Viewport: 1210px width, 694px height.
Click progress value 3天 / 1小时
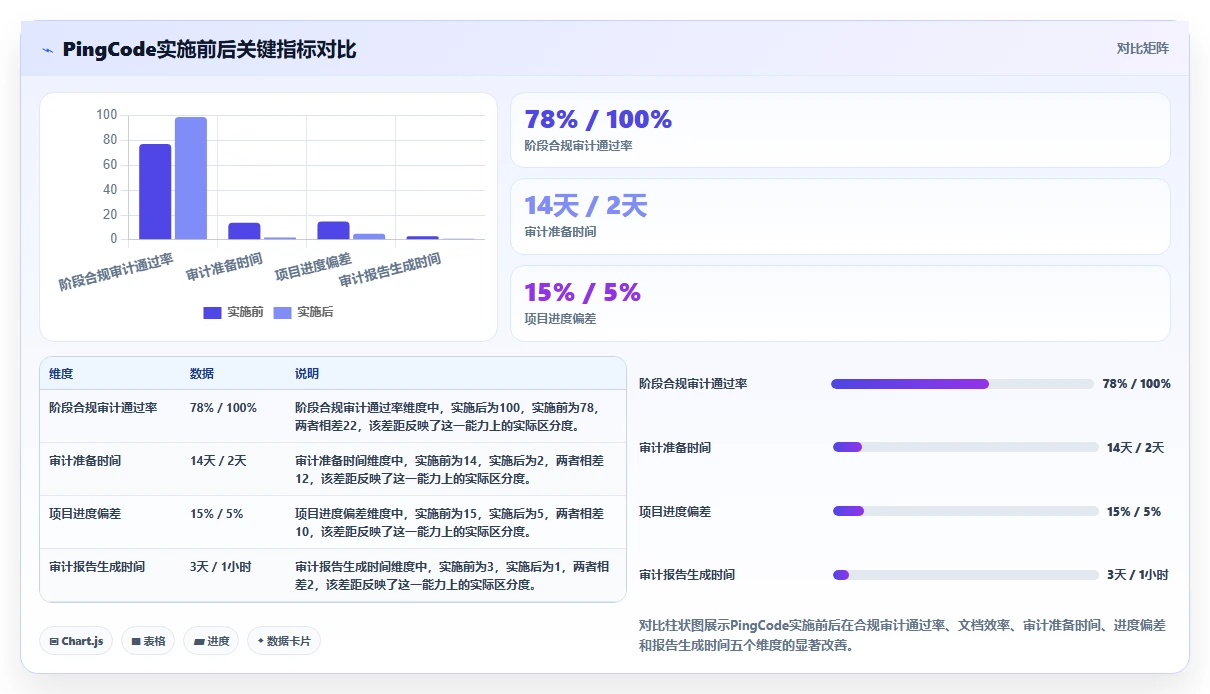pos(1137,575)
